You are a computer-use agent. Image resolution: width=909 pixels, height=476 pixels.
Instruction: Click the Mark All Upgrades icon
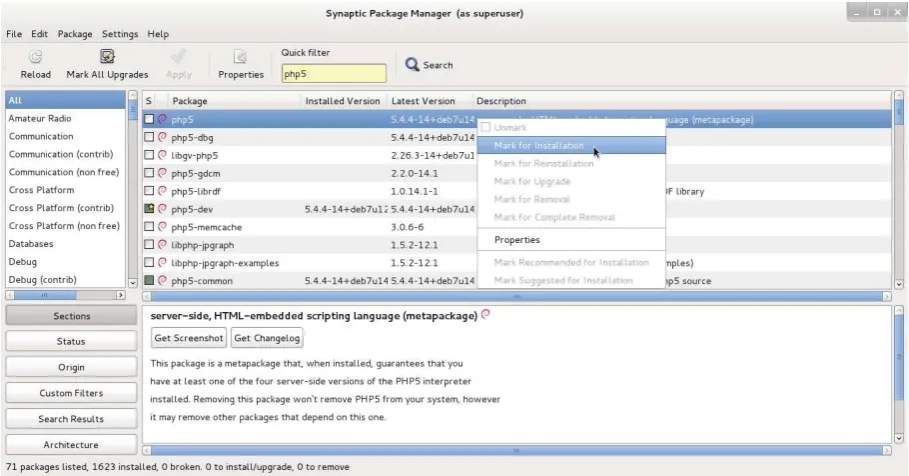click(107, 56)
